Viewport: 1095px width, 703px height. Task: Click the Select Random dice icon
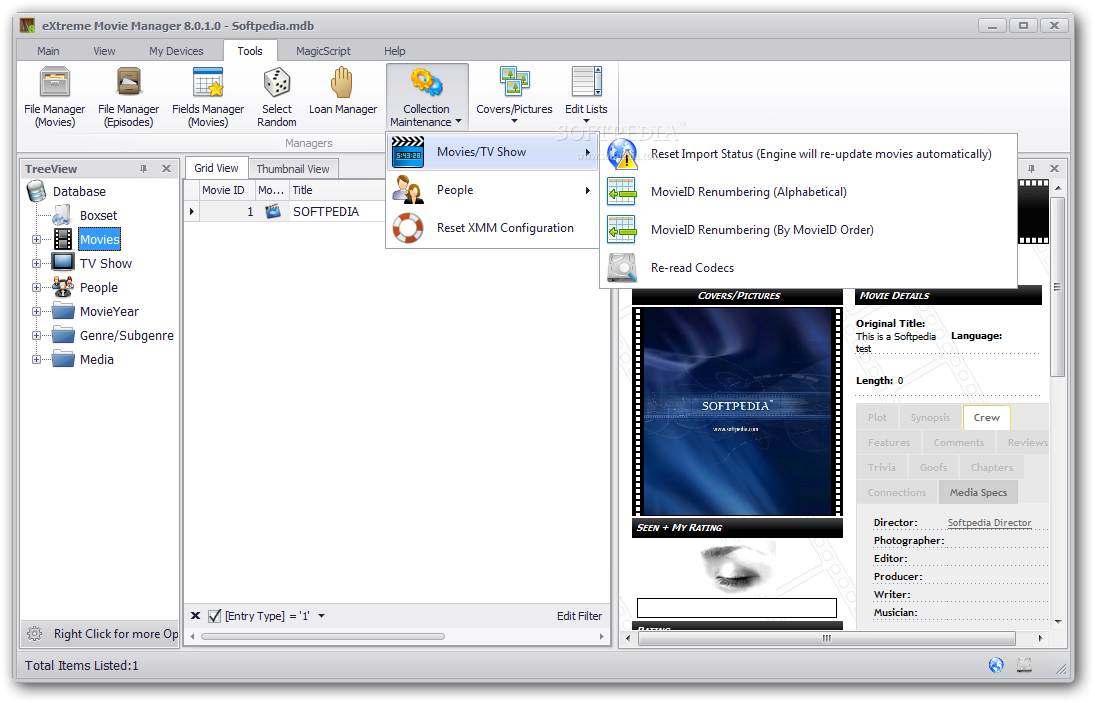click(x=277, y=82)
